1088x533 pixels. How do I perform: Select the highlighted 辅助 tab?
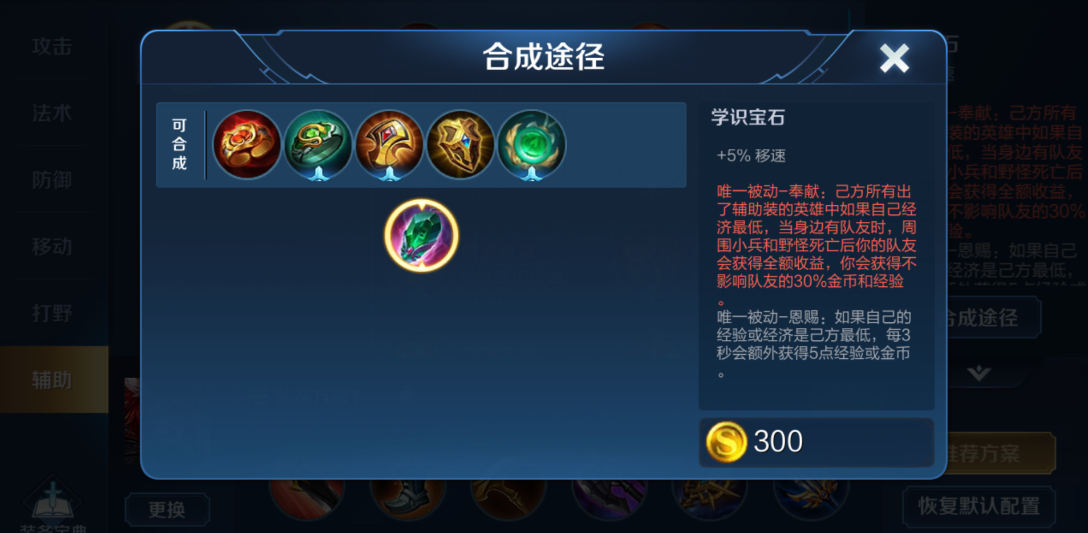pos(54,380)
